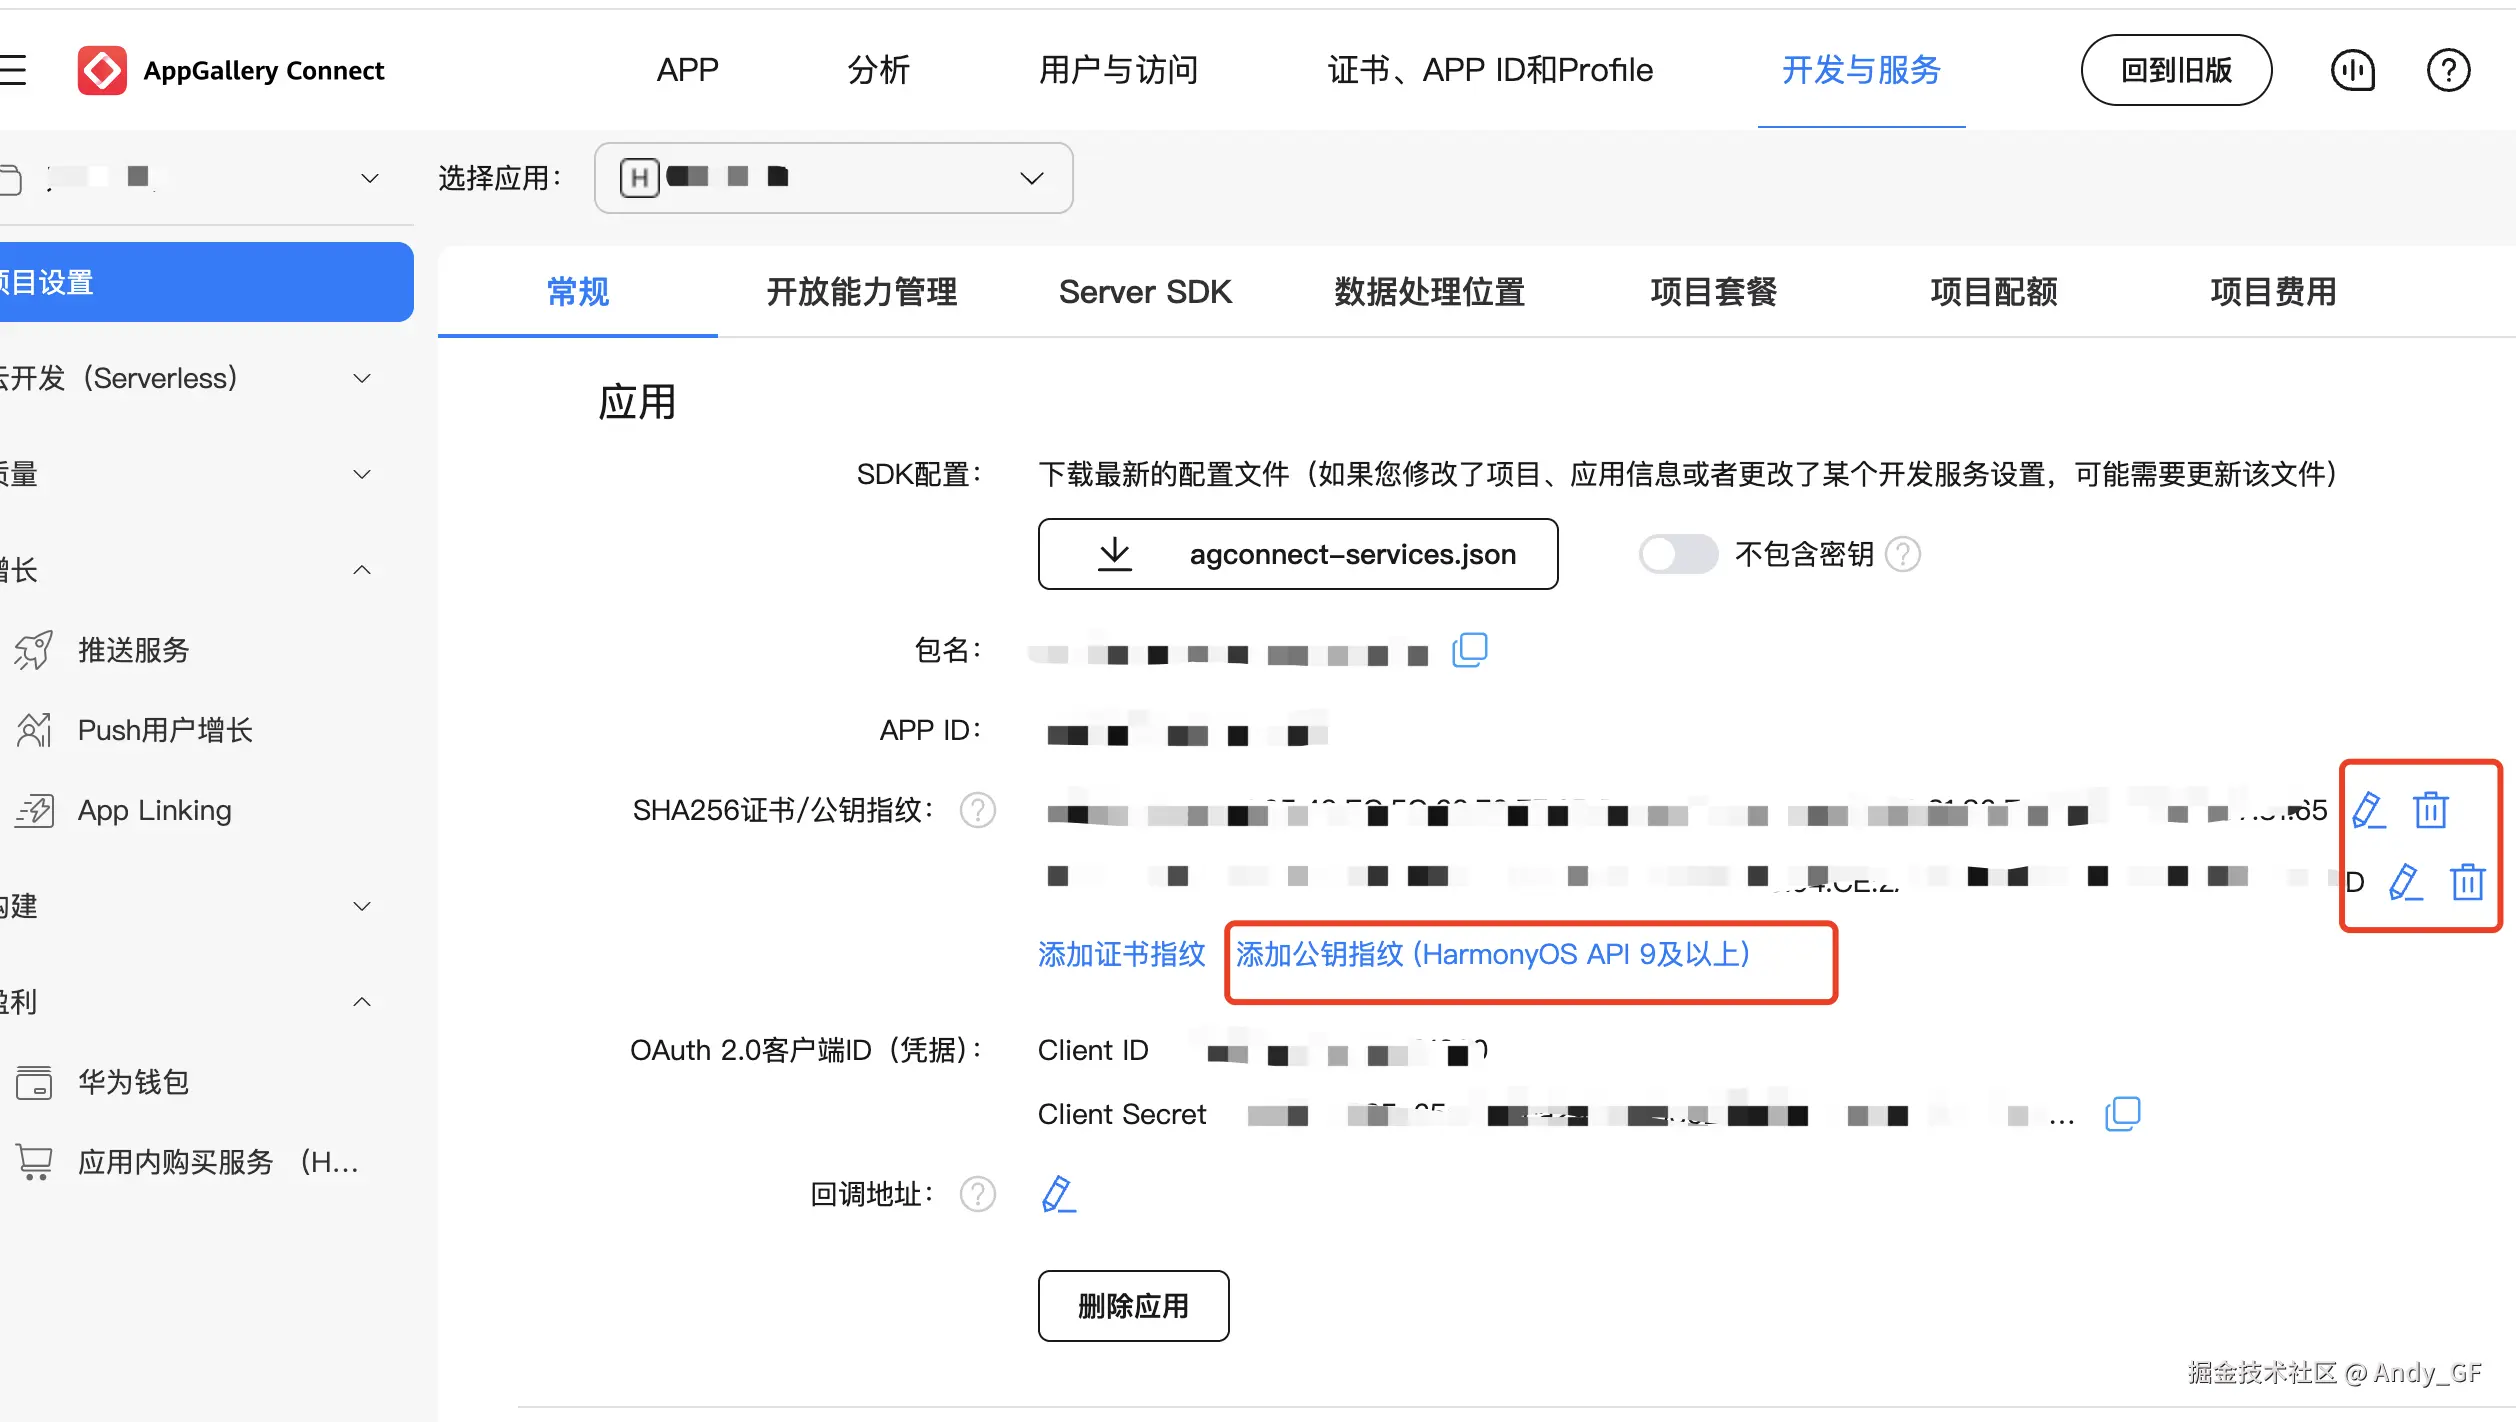Expand the Serverless section in sidebar

point(362,378)
